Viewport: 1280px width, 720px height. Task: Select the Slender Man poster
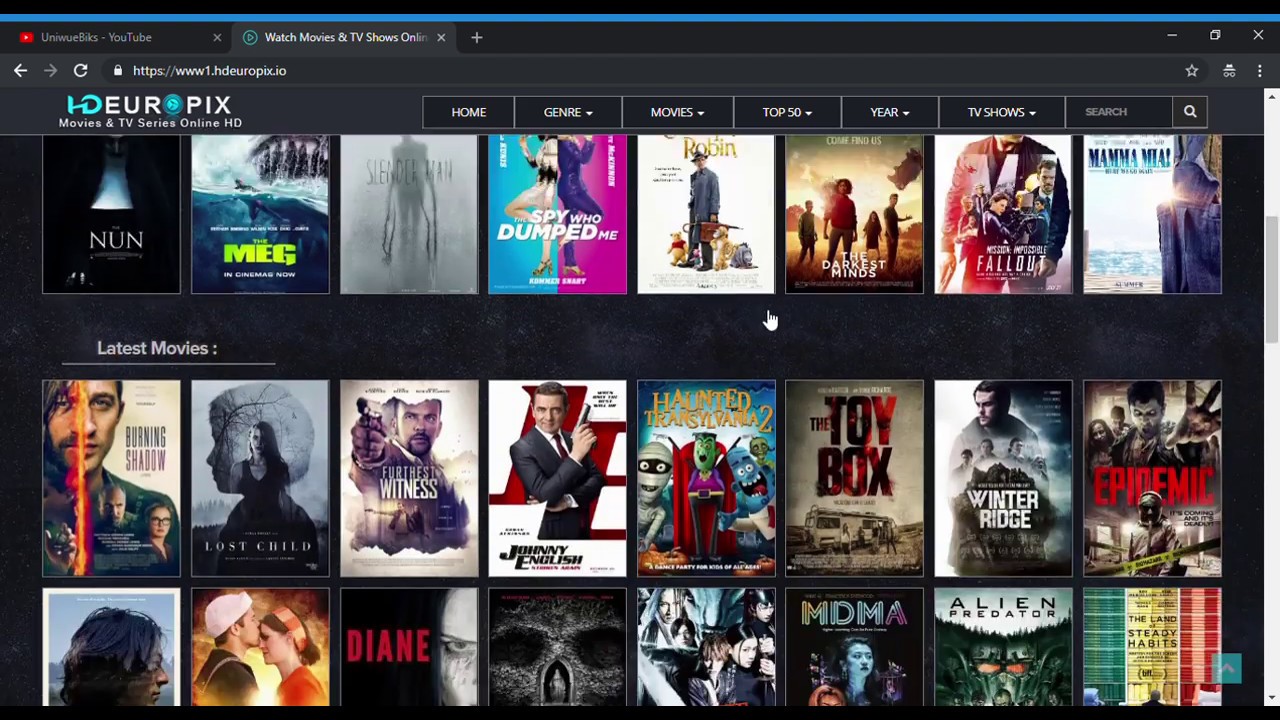pos(409,214)
